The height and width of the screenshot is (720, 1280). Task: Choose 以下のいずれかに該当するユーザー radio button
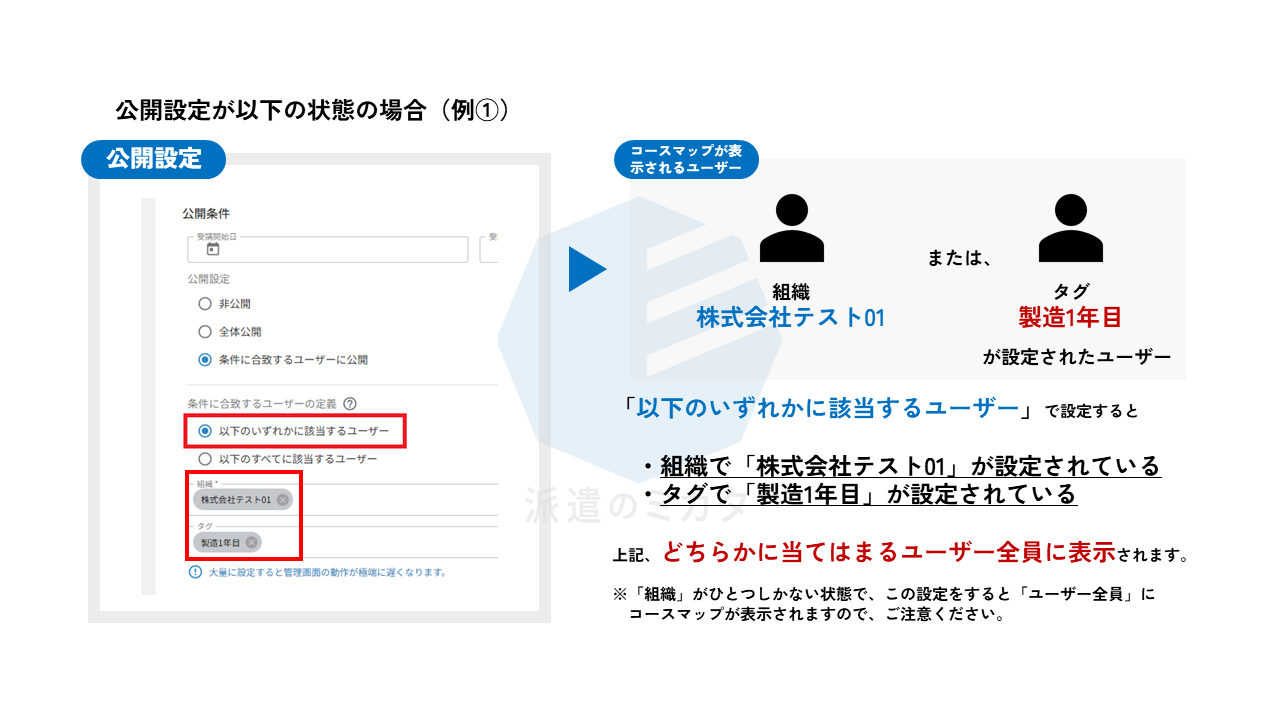tap(205, 431)
